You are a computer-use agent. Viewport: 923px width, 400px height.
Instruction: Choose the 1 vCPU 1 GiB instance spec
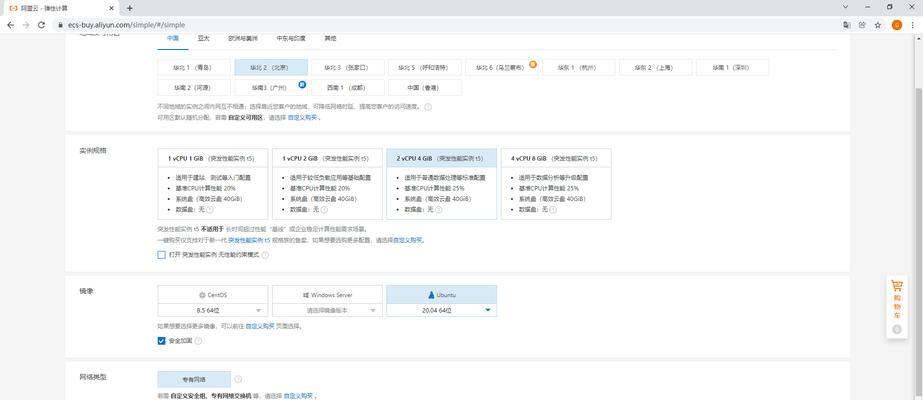(213, 184)
